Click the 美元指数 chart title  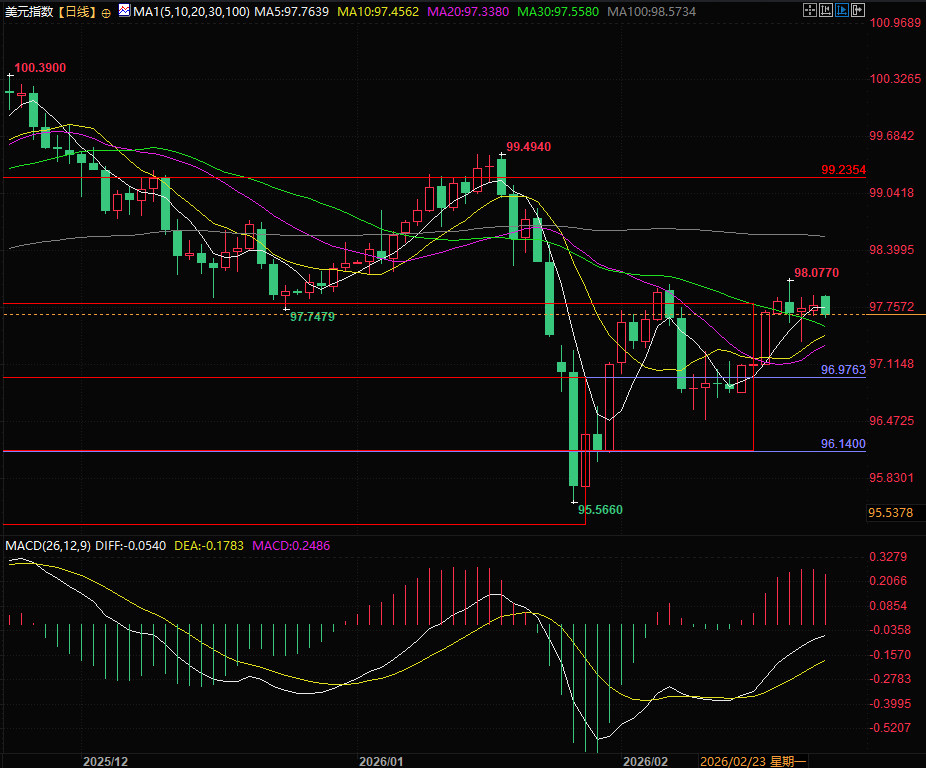(x=29, y=12)
